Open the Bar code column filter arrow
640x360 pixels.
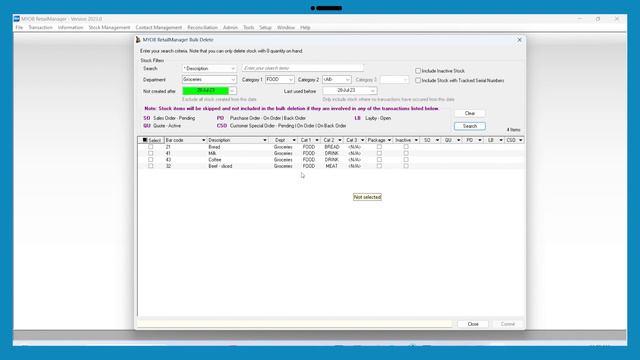coord(203,140)
